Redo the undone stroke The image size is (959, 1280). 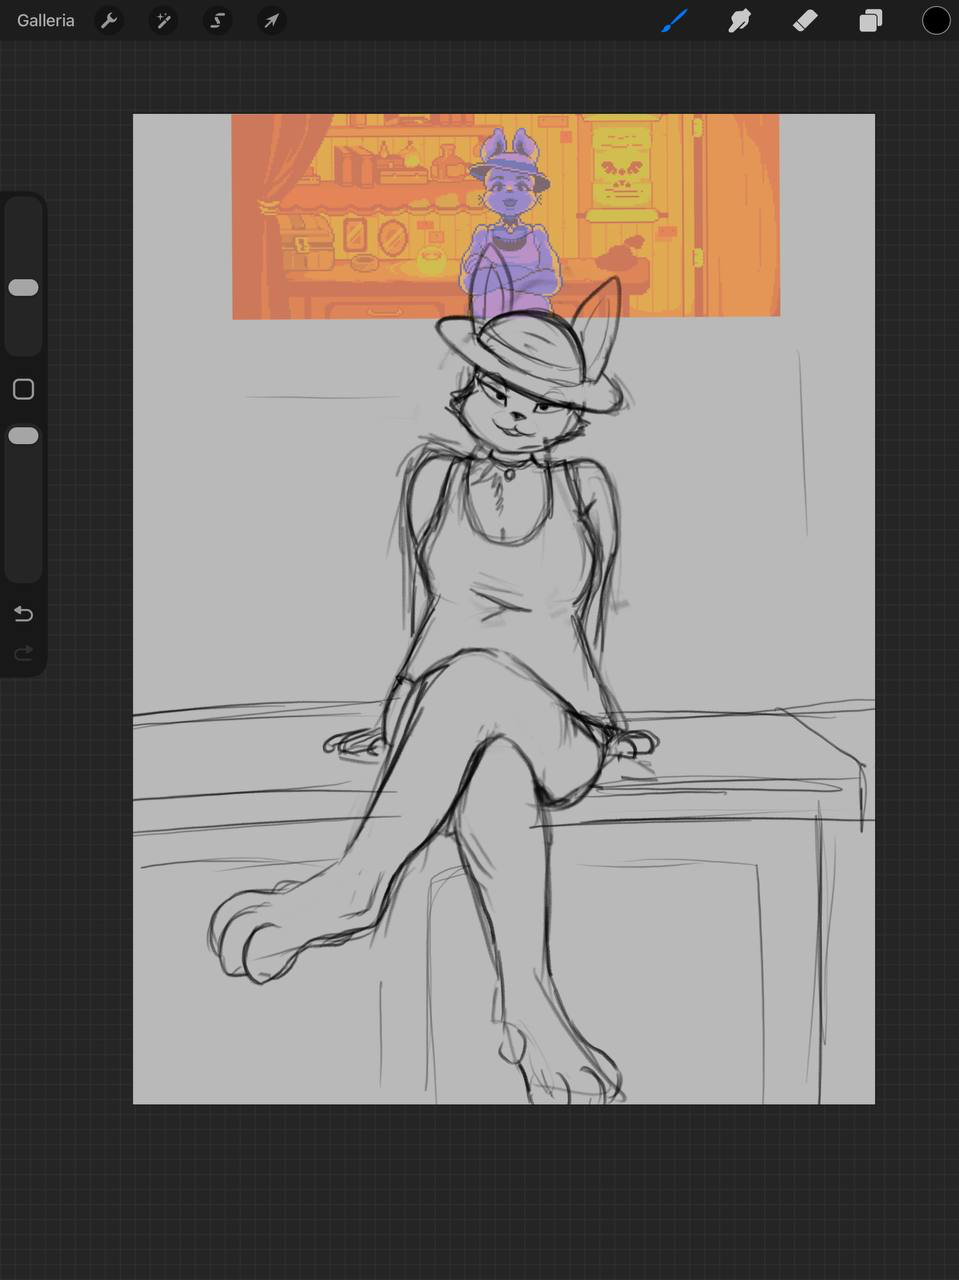tap(23, 653)
